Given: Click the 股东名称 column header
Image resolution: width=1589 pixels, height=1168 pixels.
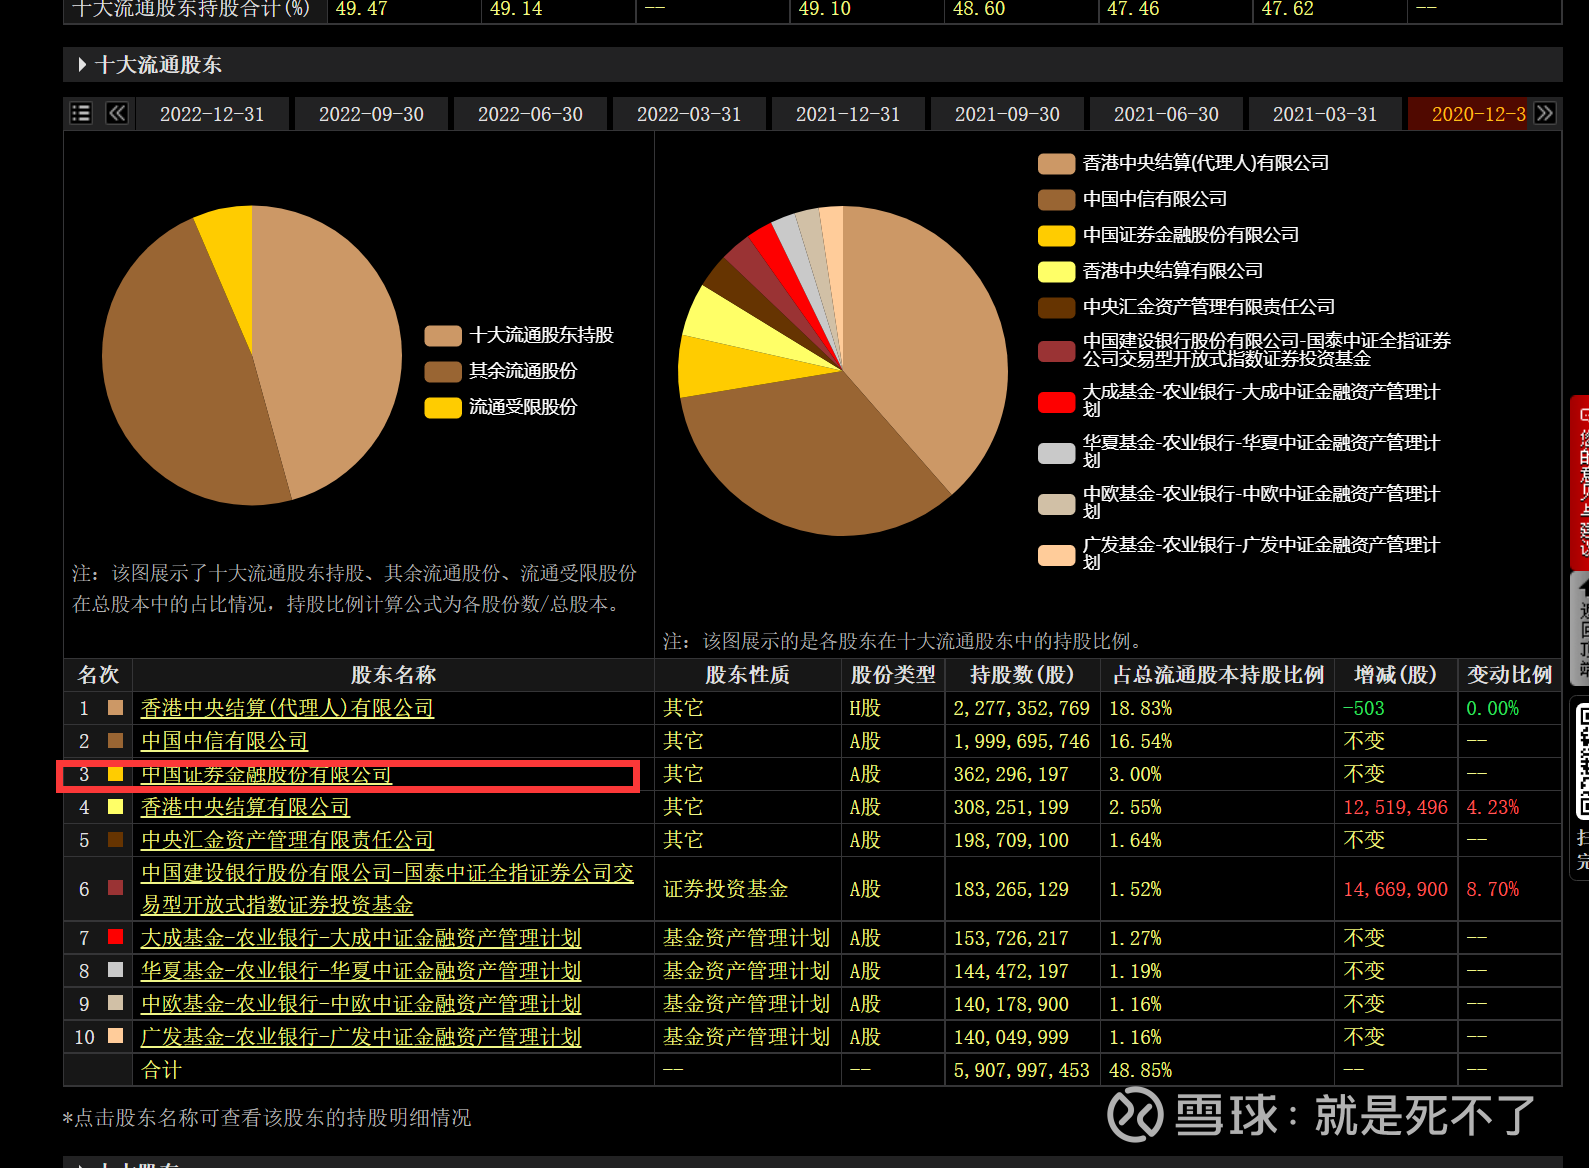Looking at the screenshot, I should pyautogui.click(x=393, y=675).
